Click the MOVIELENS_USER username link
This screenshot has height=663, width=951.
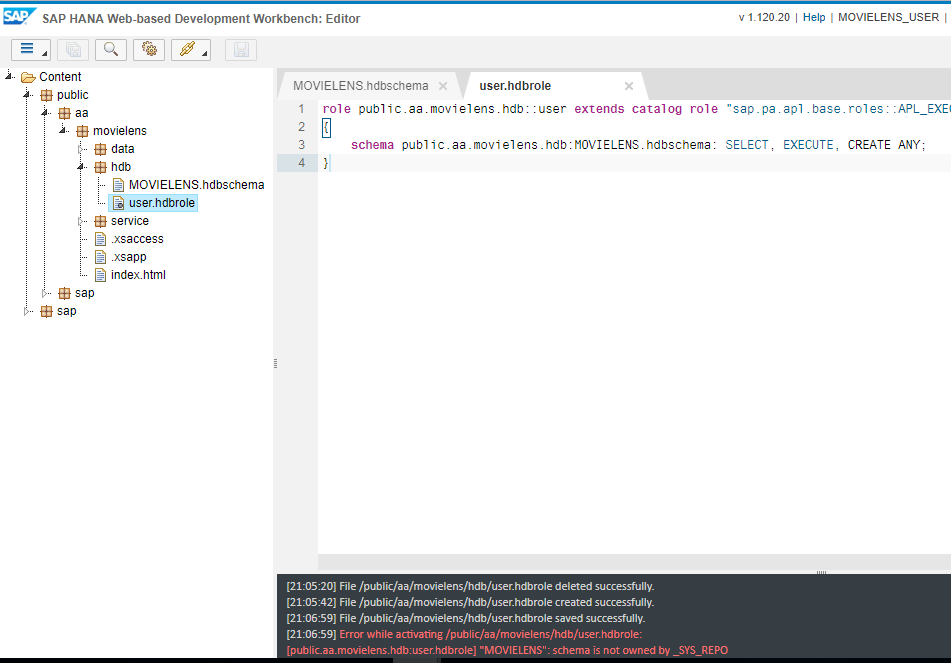pyautogui.click(x=888, y=17)
